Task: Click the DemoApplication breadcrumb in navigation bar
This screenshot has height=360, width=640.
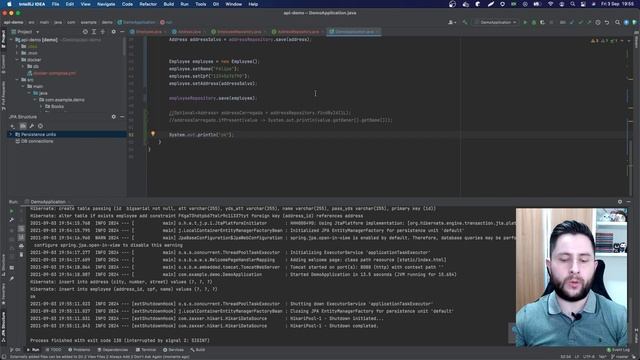Action: coord(136,22)
